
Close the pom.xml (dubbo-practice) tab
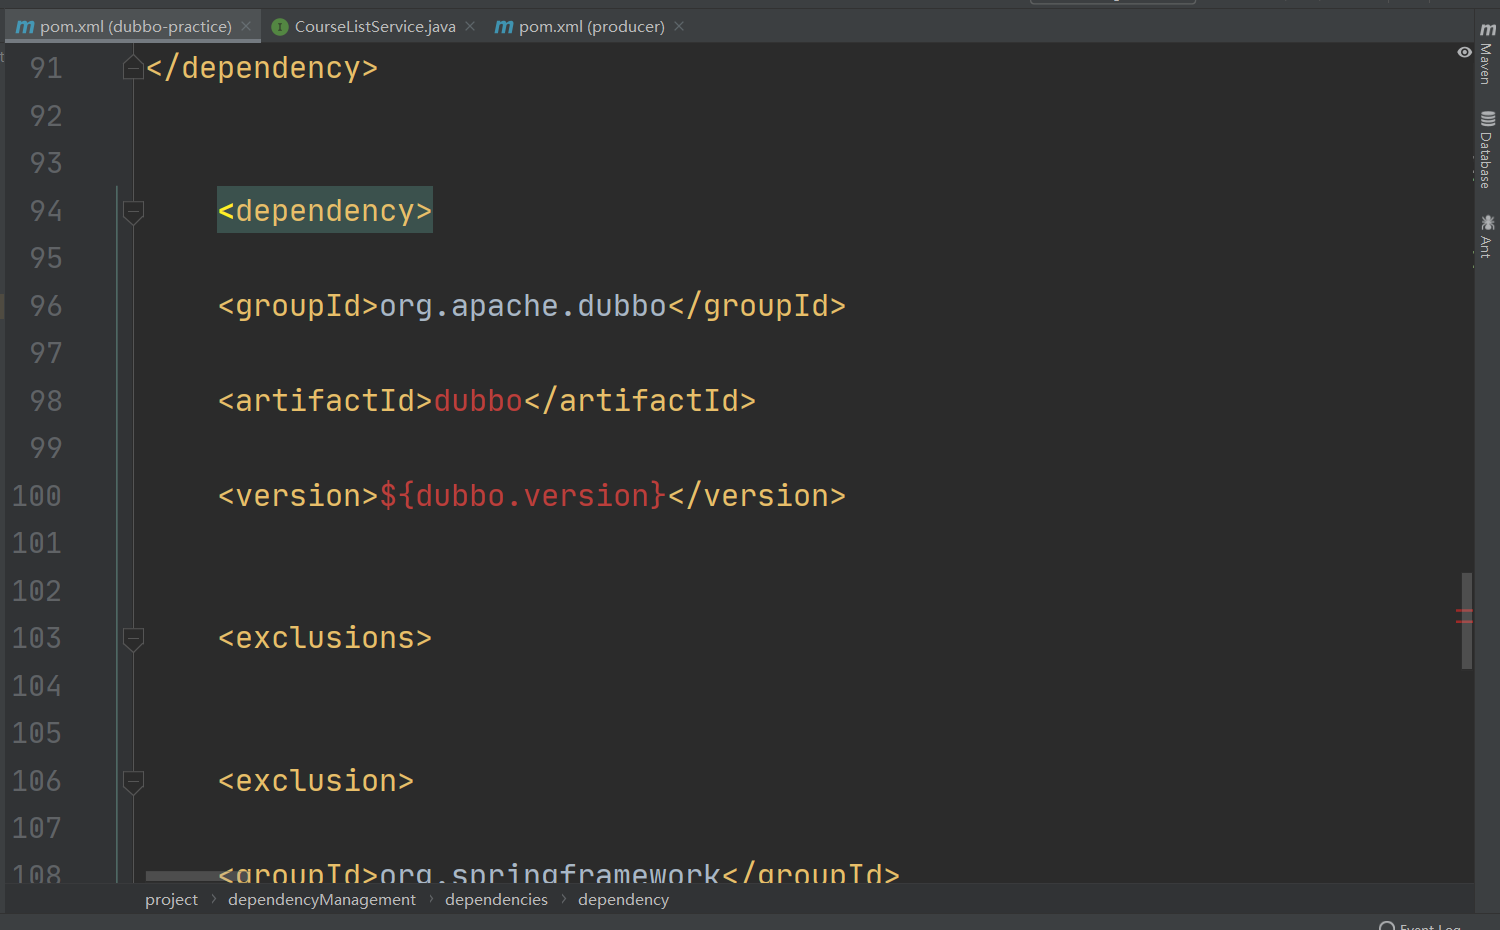246,26
